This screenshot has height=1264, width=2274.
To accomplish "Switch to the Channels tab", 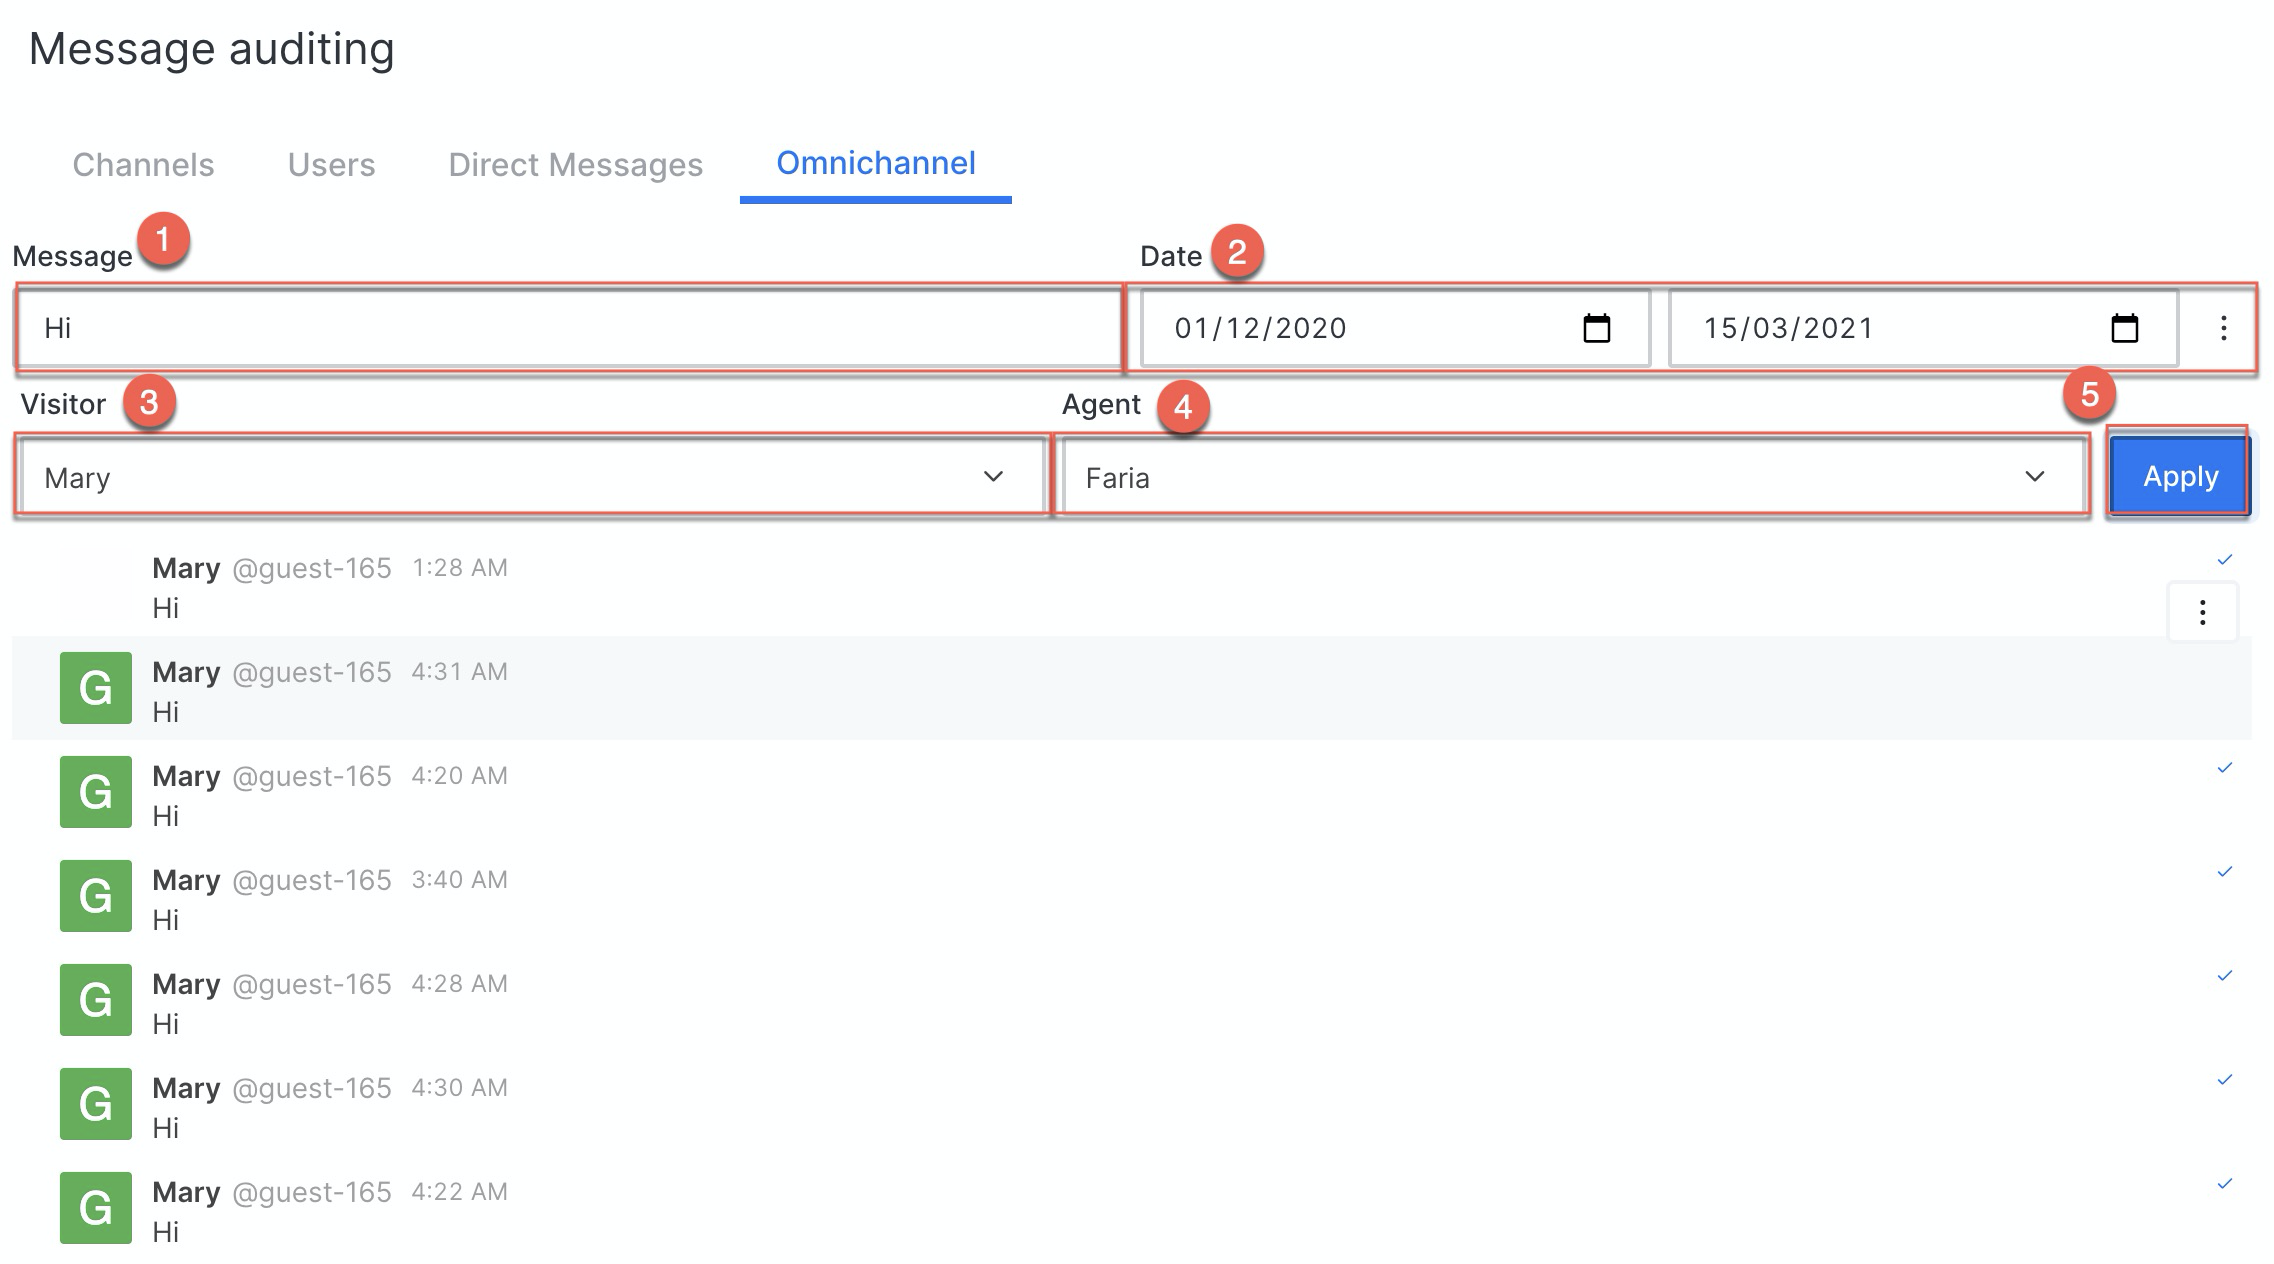I will point(143,164).
